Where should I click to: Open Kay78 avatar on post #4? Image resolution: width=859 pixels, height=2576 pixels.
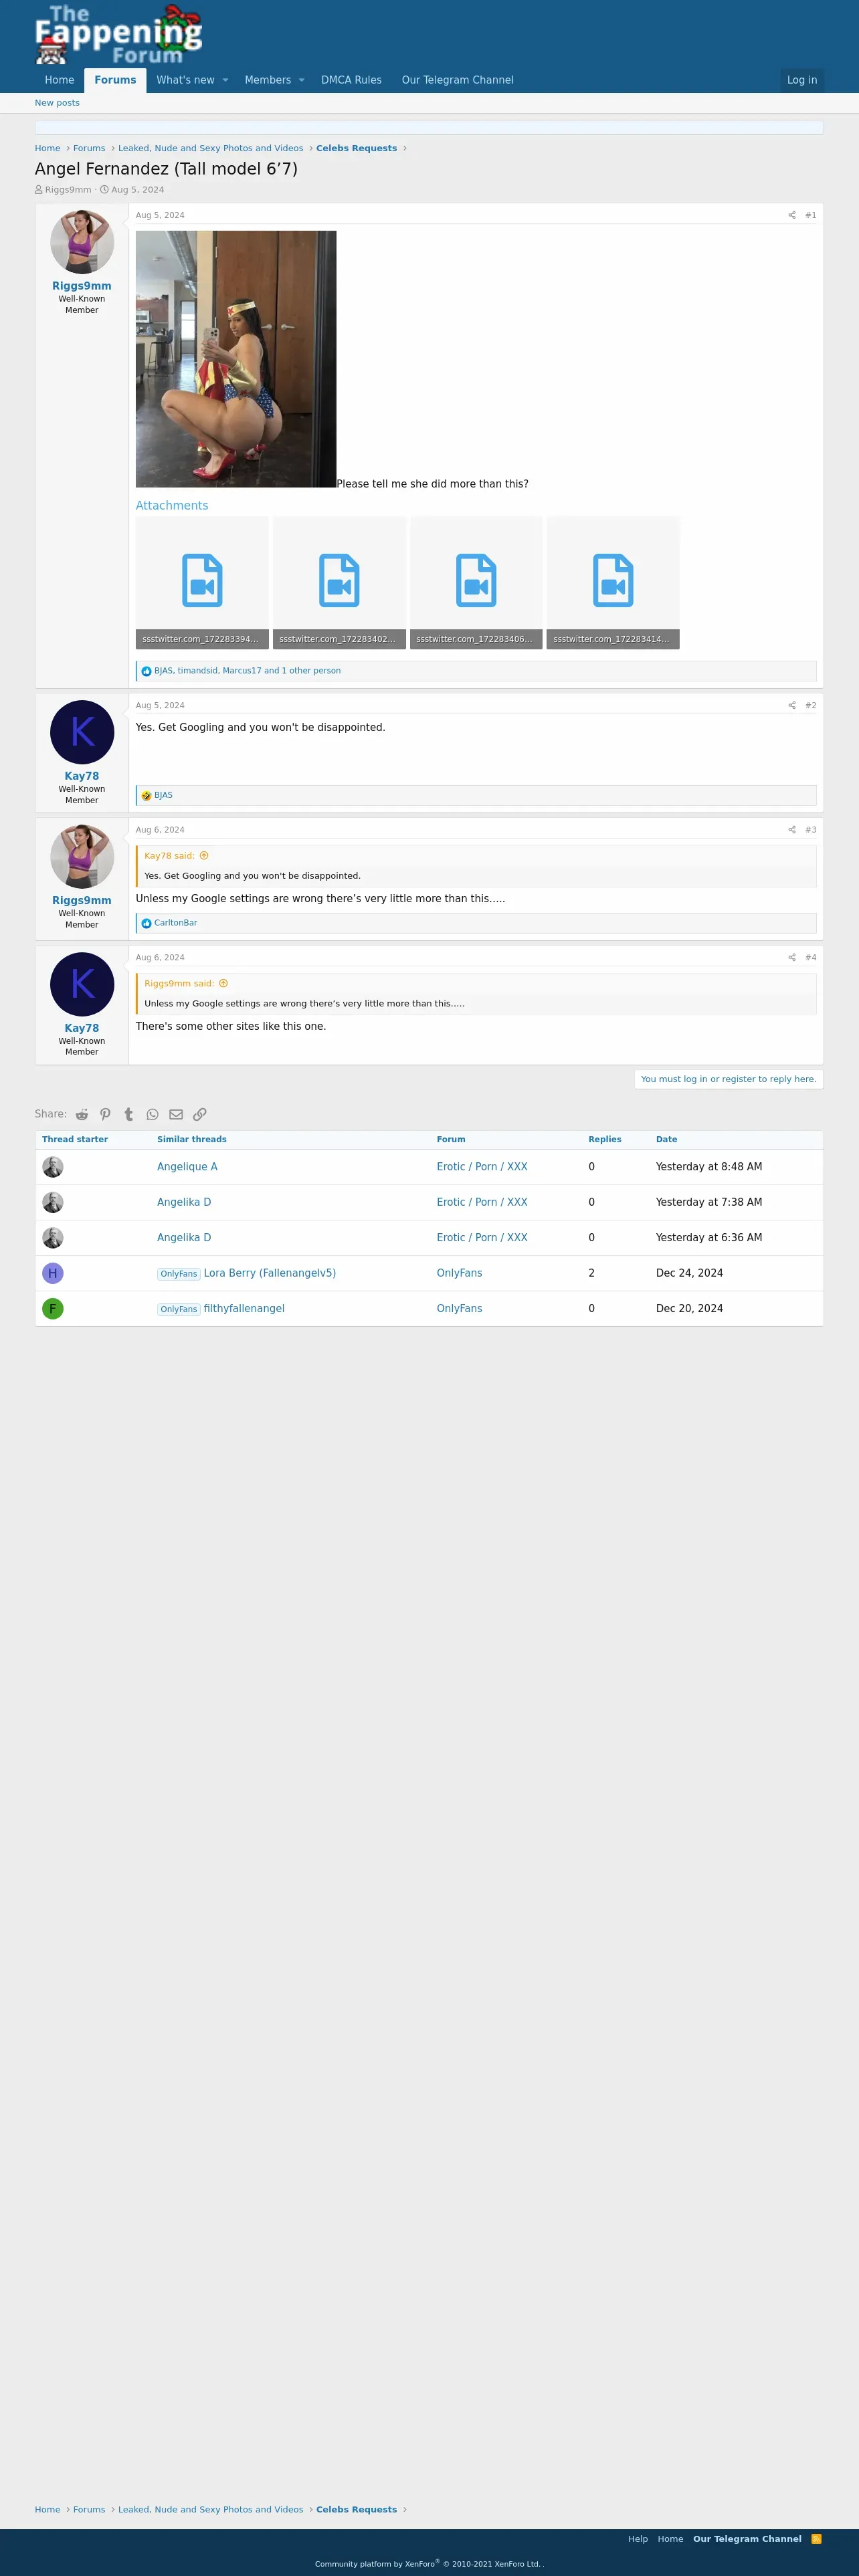coord(82,984)
